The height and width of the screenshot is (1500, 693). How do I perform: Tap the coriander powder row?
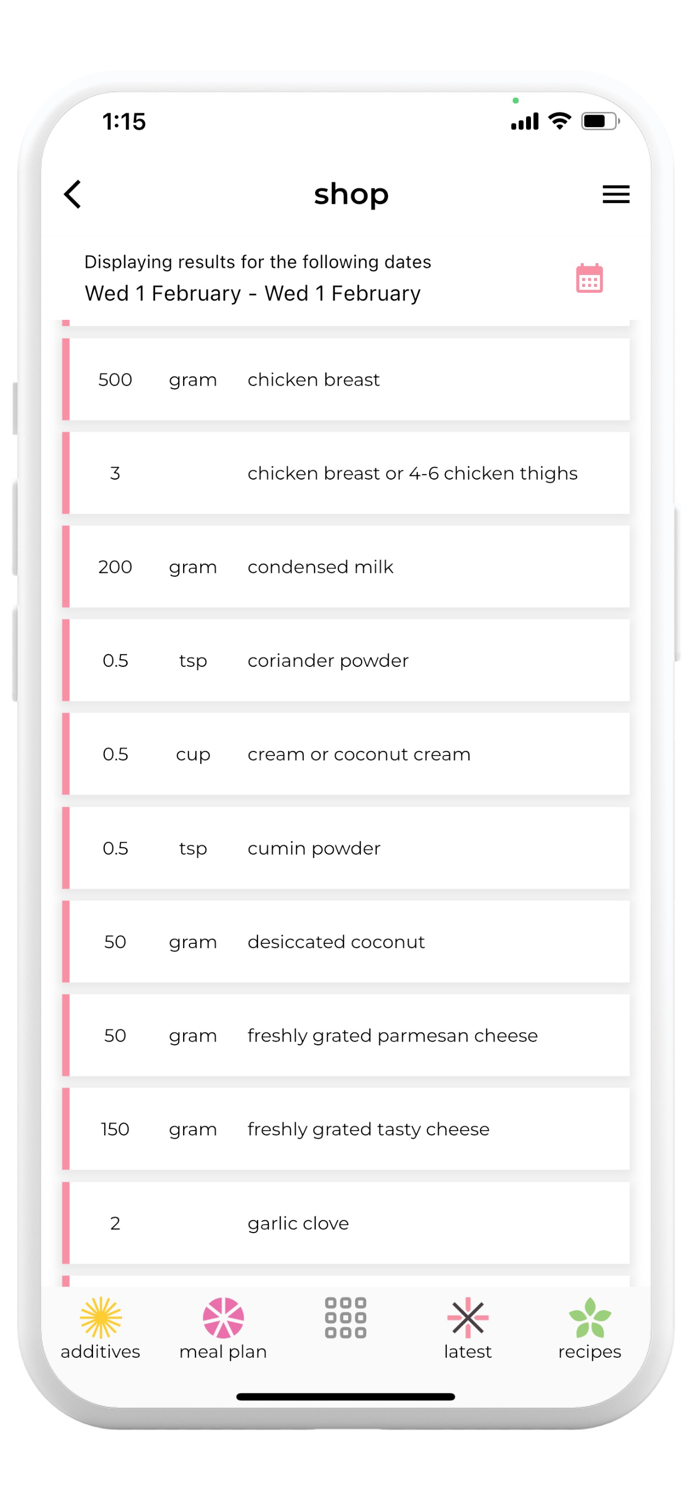point(346,660)
